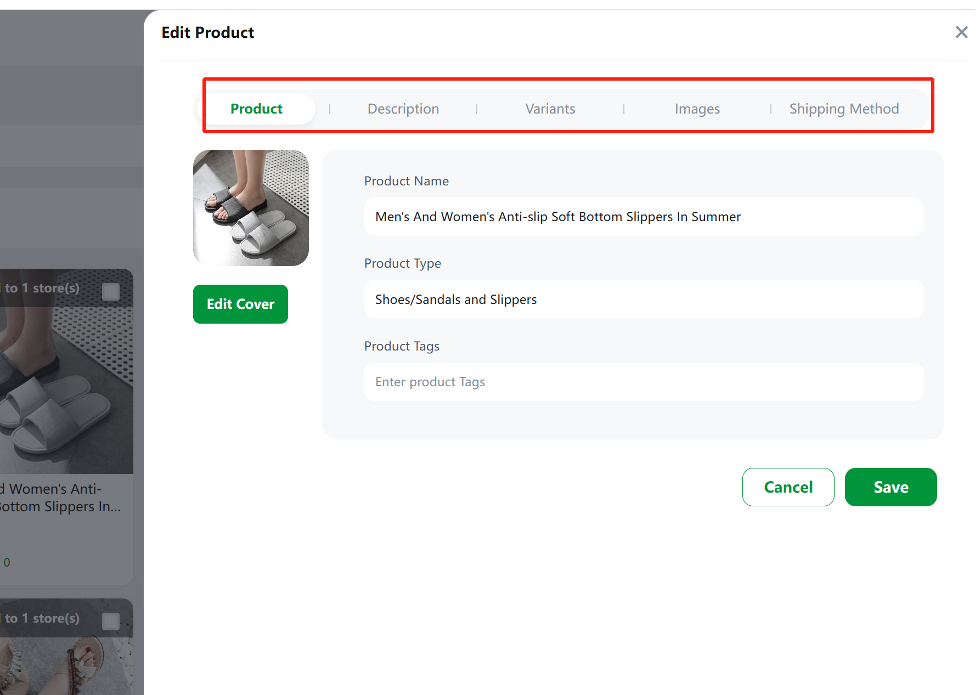Click the slippers cover image thumbnail

(x=251, y=208)
